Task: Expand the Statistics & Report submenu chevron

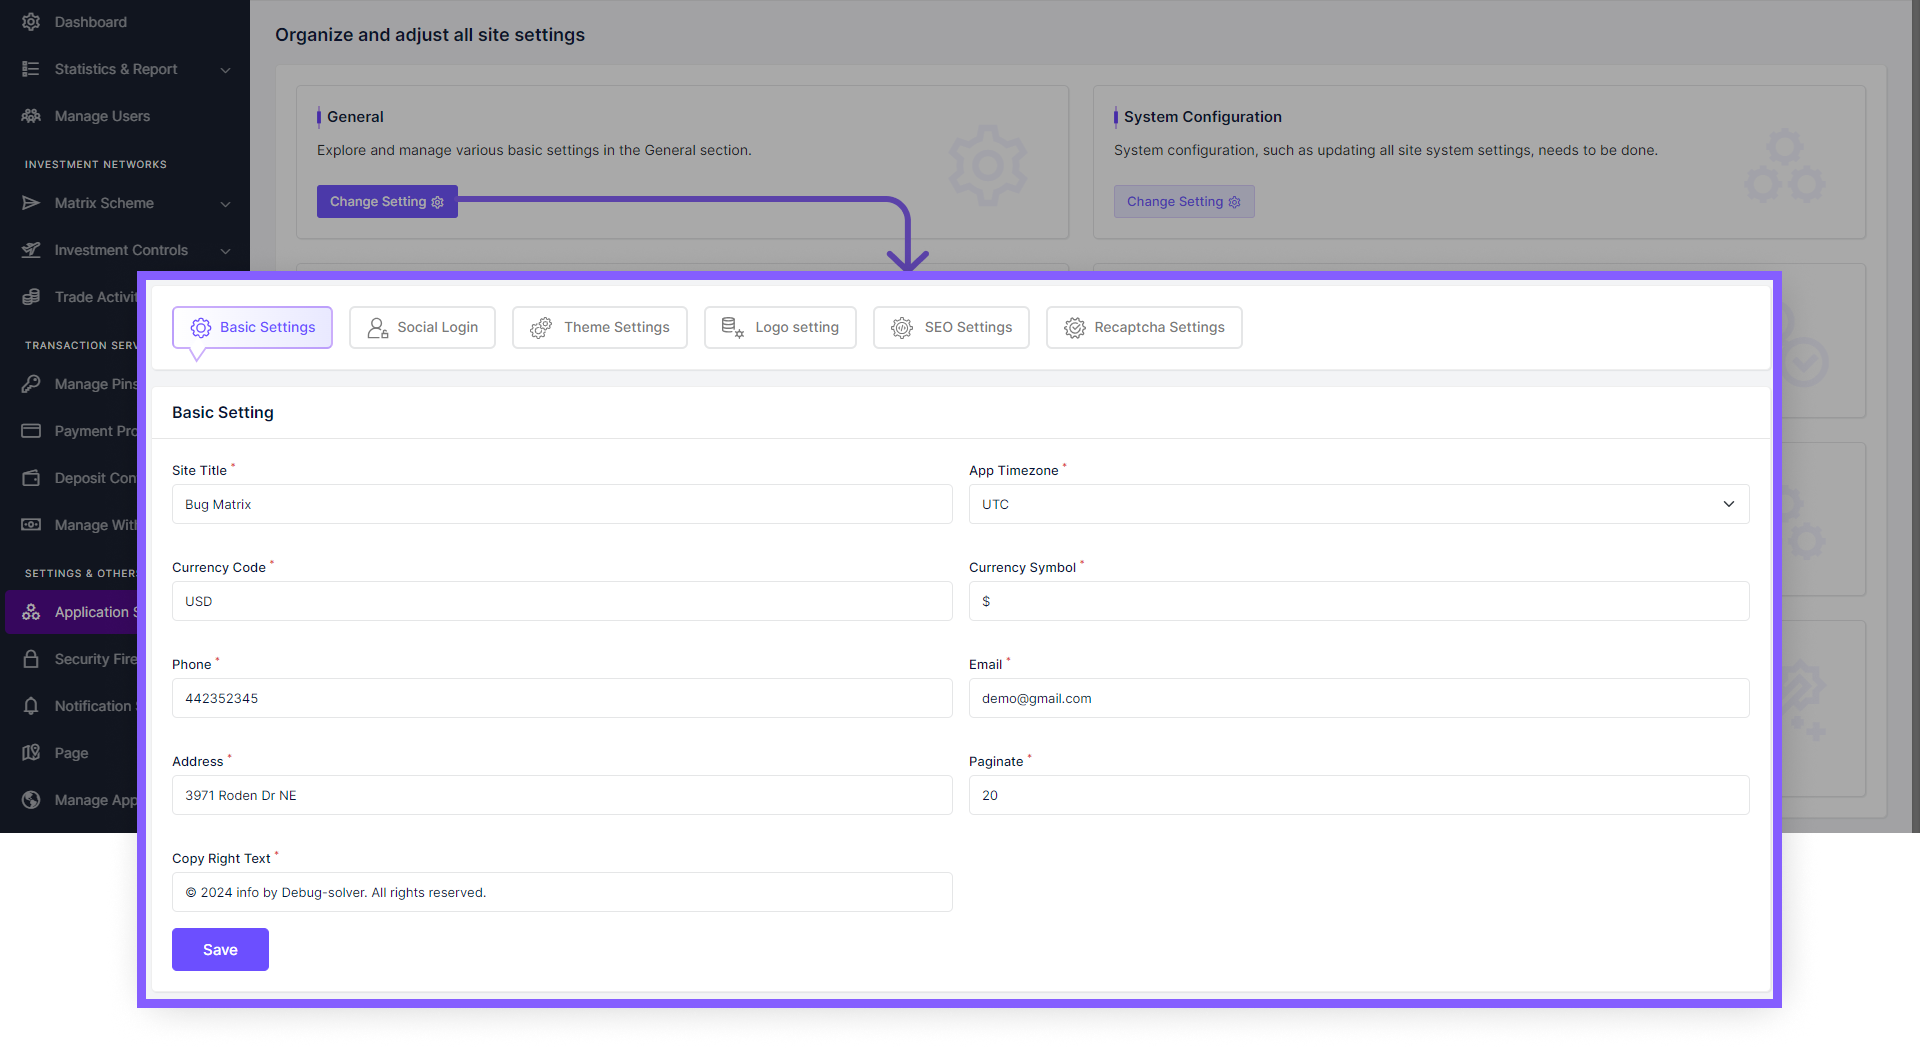Action: point(225,70)
